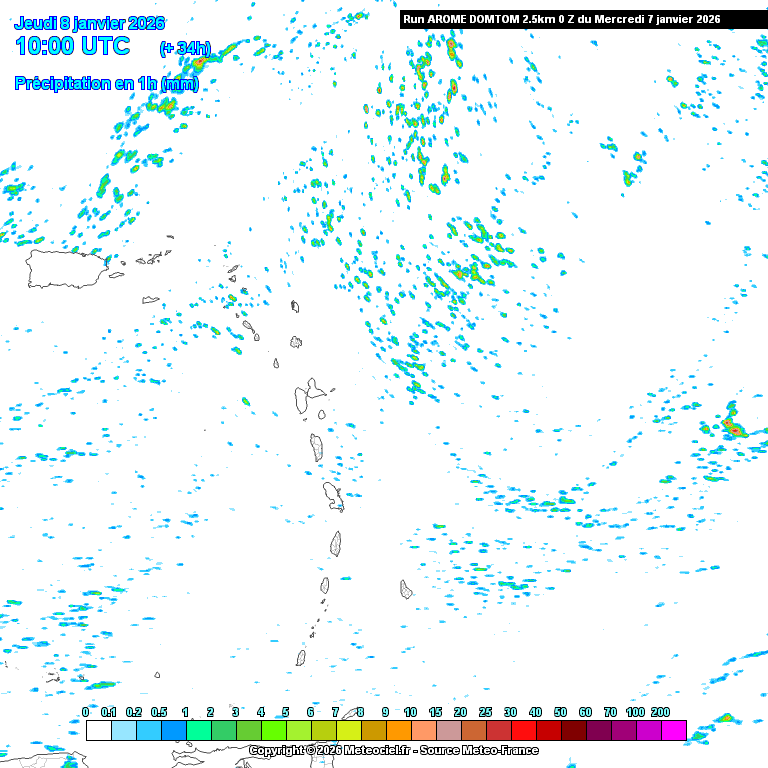Click the Précipitation en 1h (mm) label
The height and width of the screenshot is (768, 768).
[106, 84]
